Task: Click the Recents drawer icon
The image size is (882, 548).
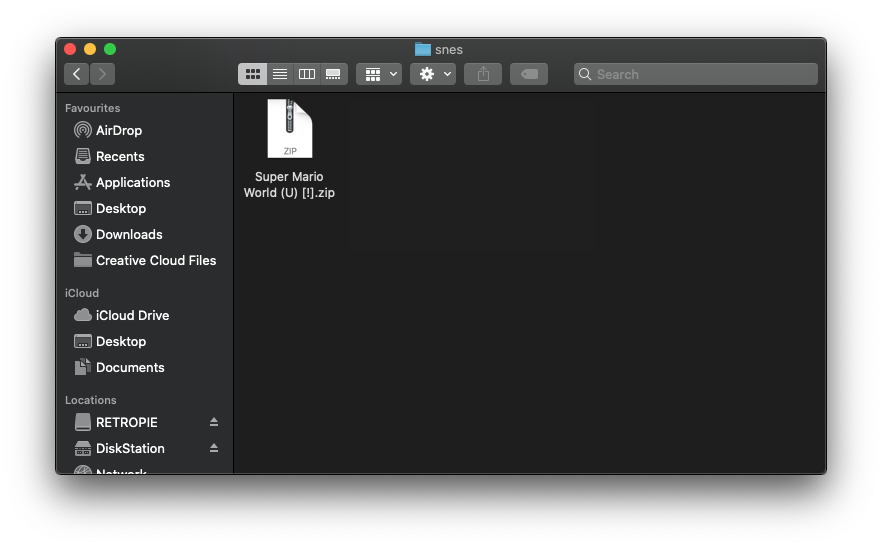Action: [83, 156]
